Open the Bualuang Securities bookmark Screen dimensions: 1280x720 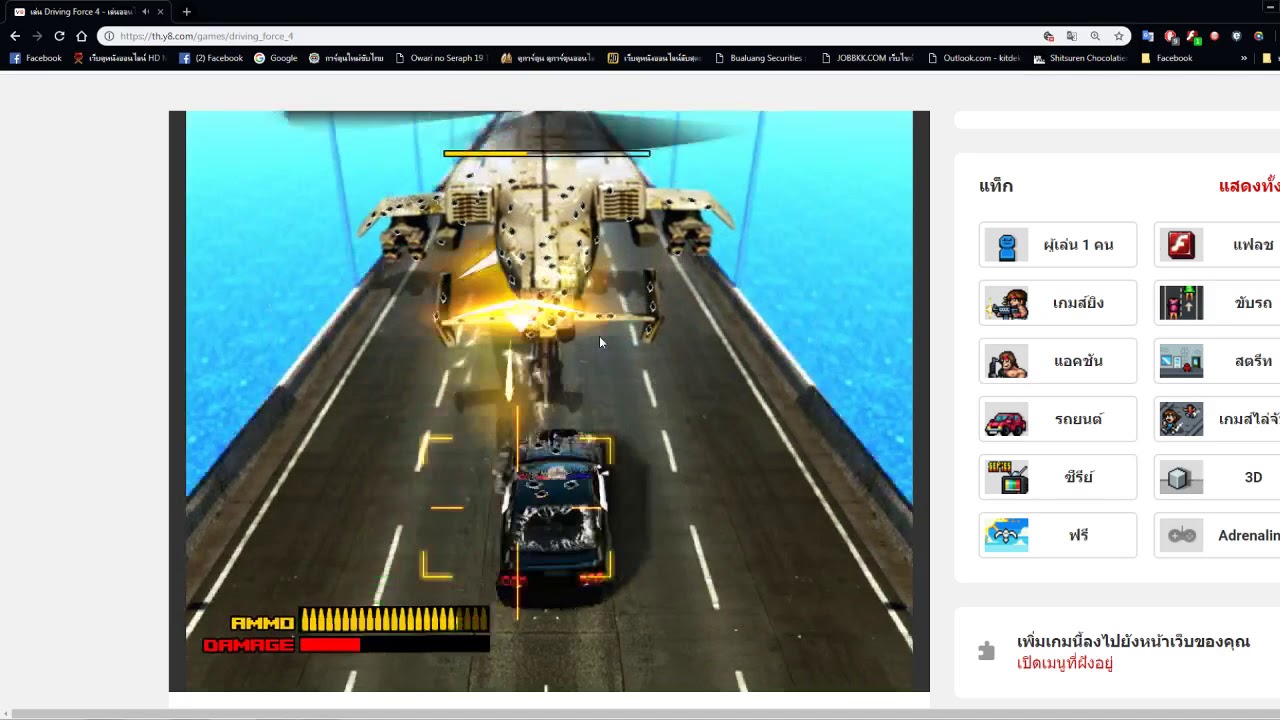click(x=759, y=58)
